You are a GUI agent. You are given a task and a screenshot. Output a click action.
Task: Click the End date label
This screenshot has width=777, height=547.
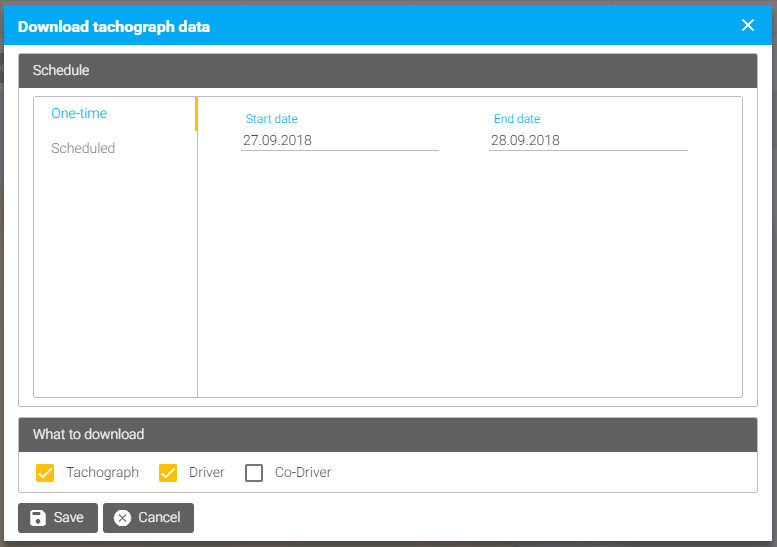coord(517,119)
